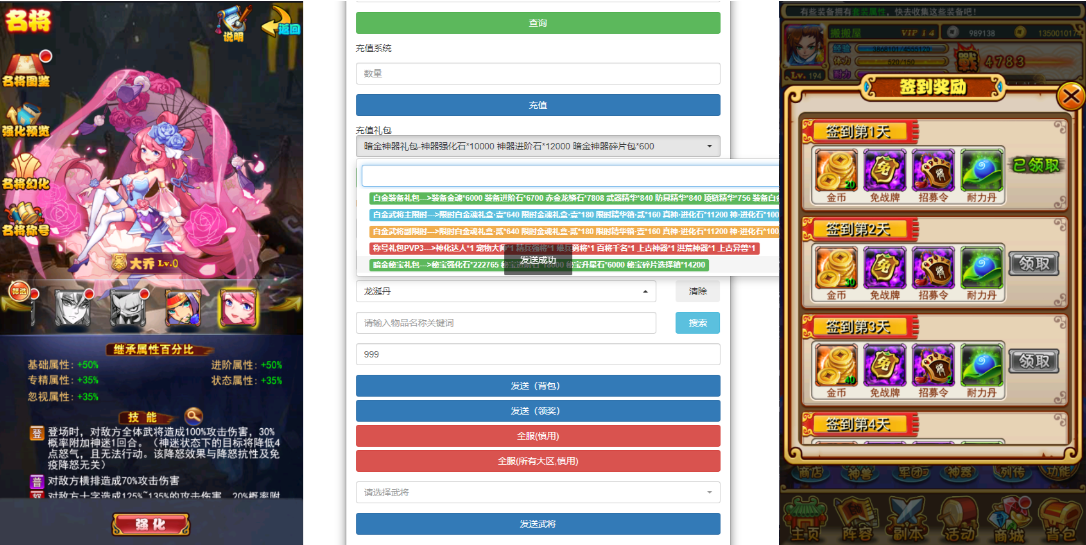The image size is (1086, 545).
Task: Open the 说明 help scroll icon
Action: point(233,22)
